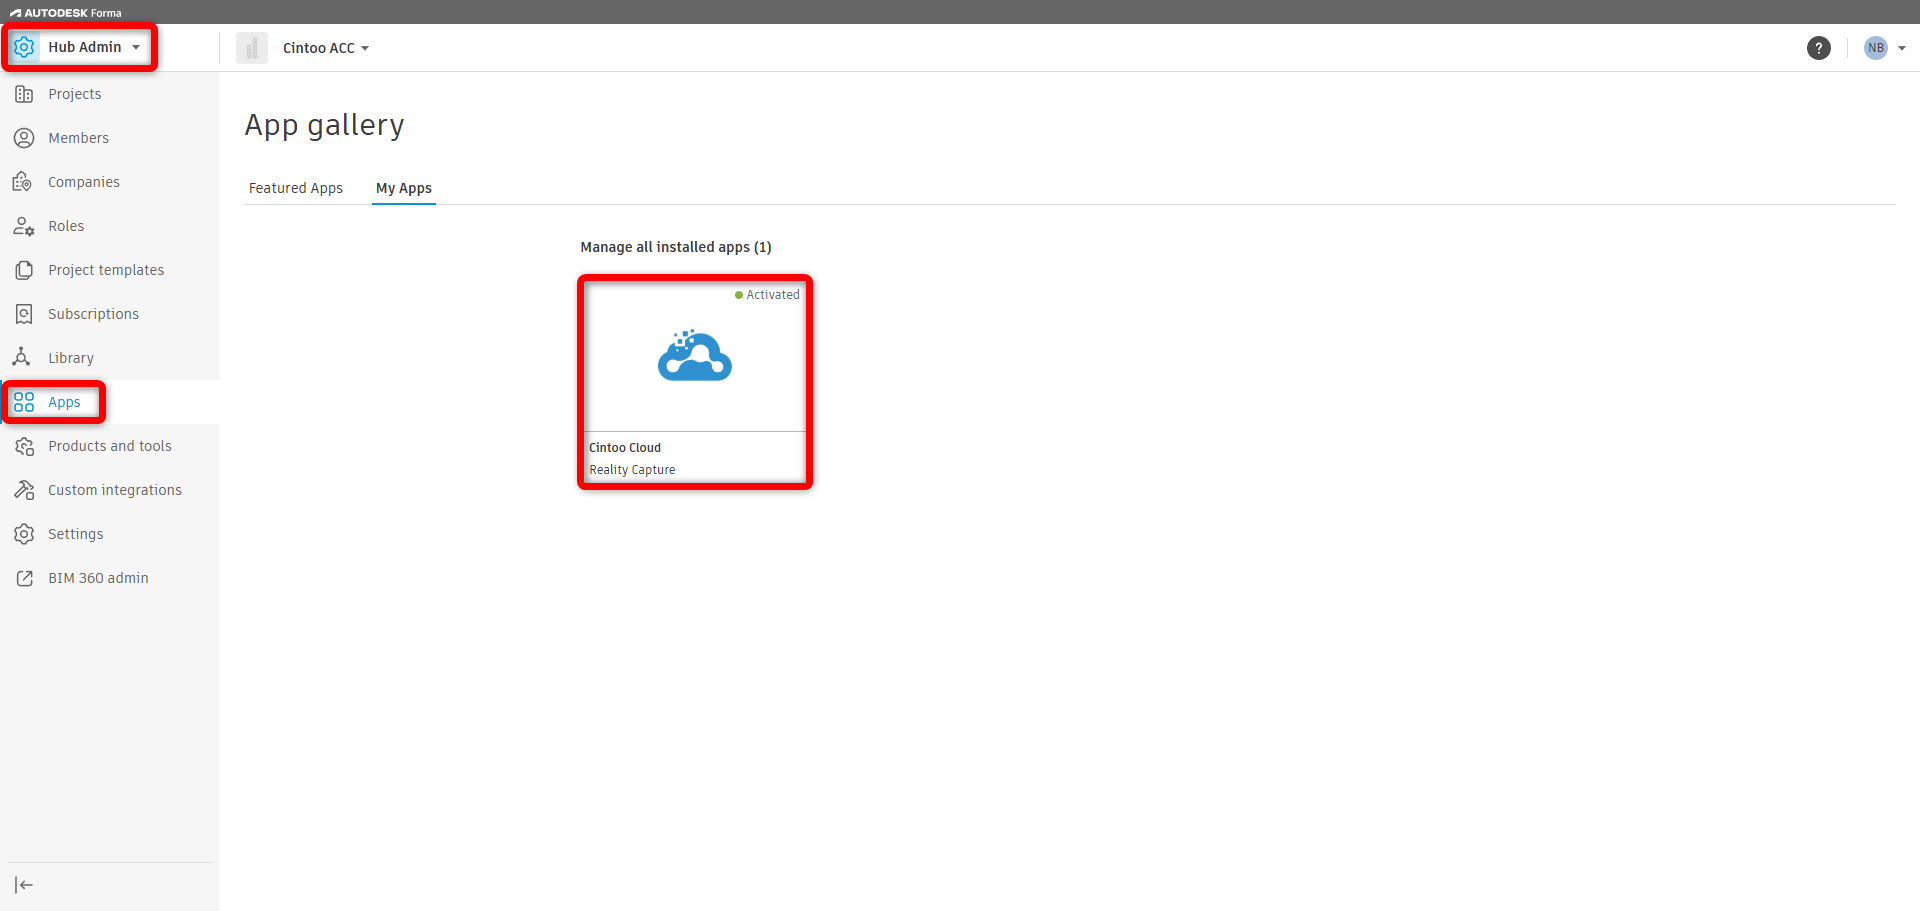Image resolution: width=1920 pixels, height=911 pixels.
Task: Click the Library sidebar icon
Action: tap(22, 358)
